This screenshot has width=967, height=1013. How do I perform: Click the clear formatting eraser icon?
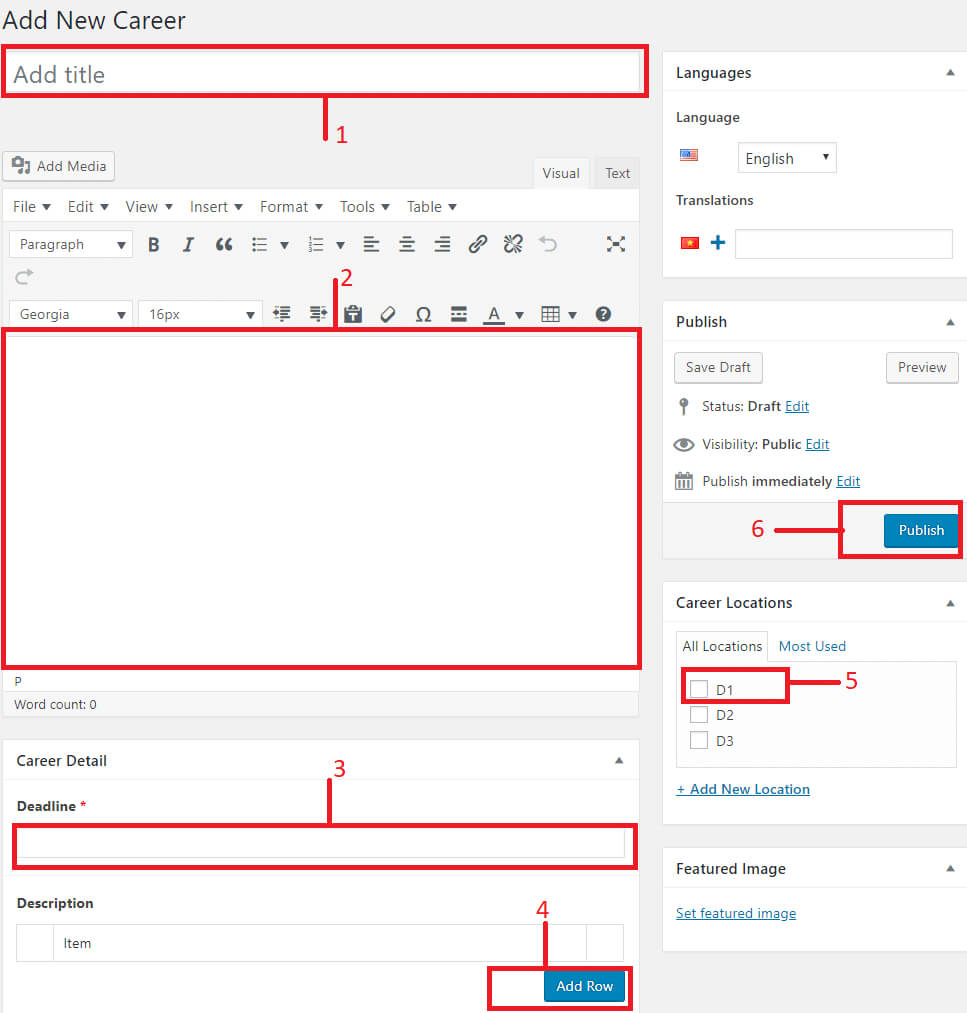tap(388, 314)
